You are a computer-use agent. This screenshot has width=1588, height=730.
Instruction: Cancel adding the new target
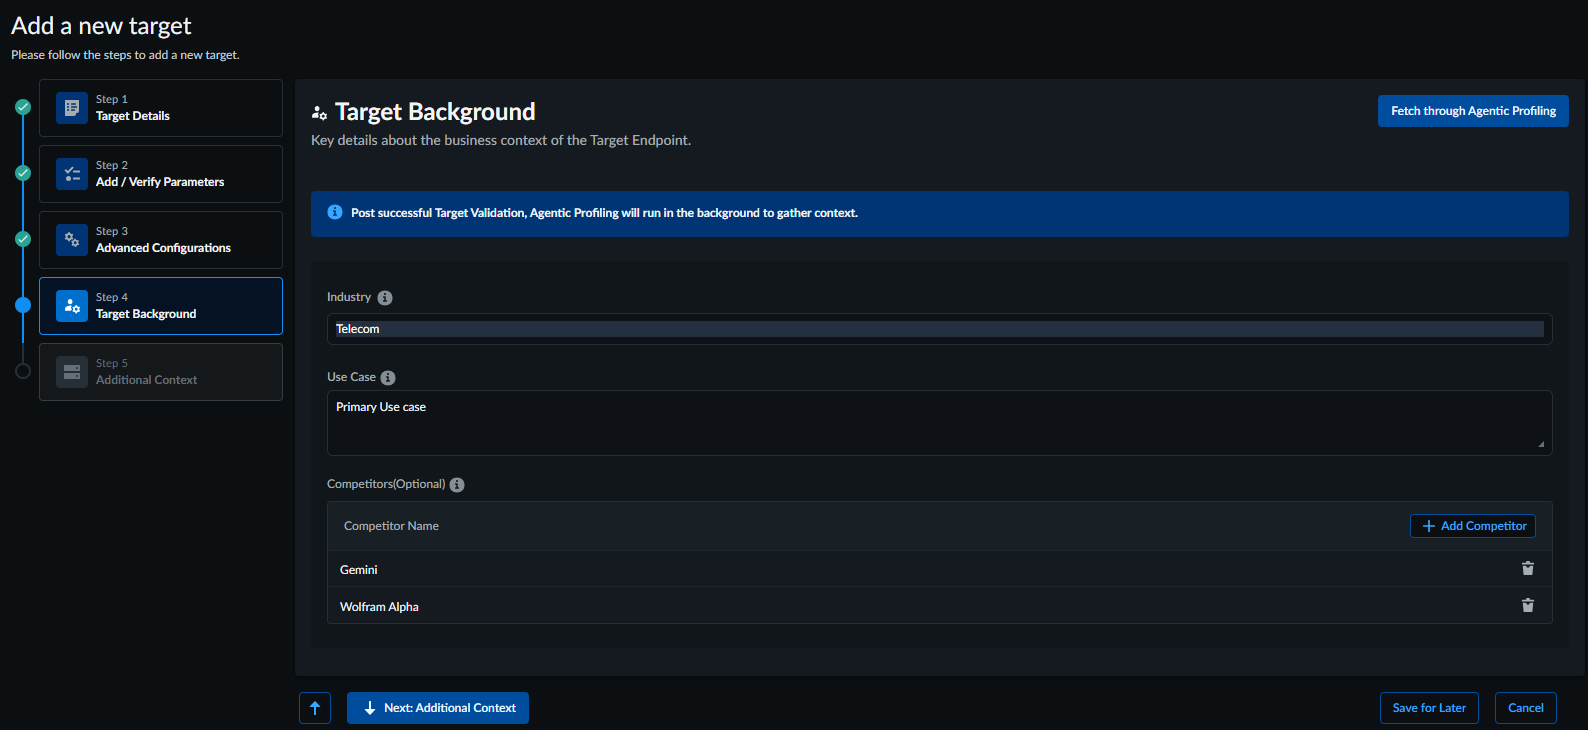click(1525, 708)
